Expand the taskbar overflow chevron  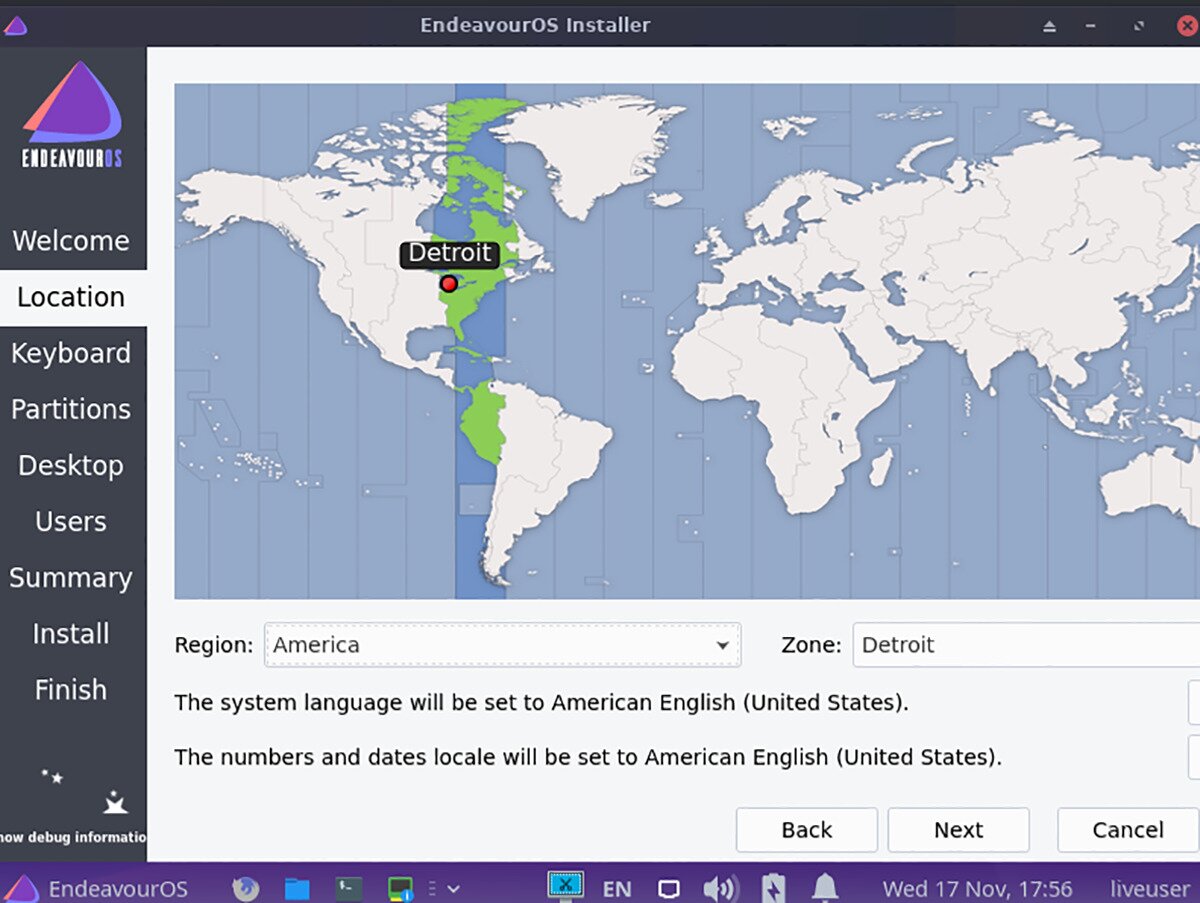(453, 888)
